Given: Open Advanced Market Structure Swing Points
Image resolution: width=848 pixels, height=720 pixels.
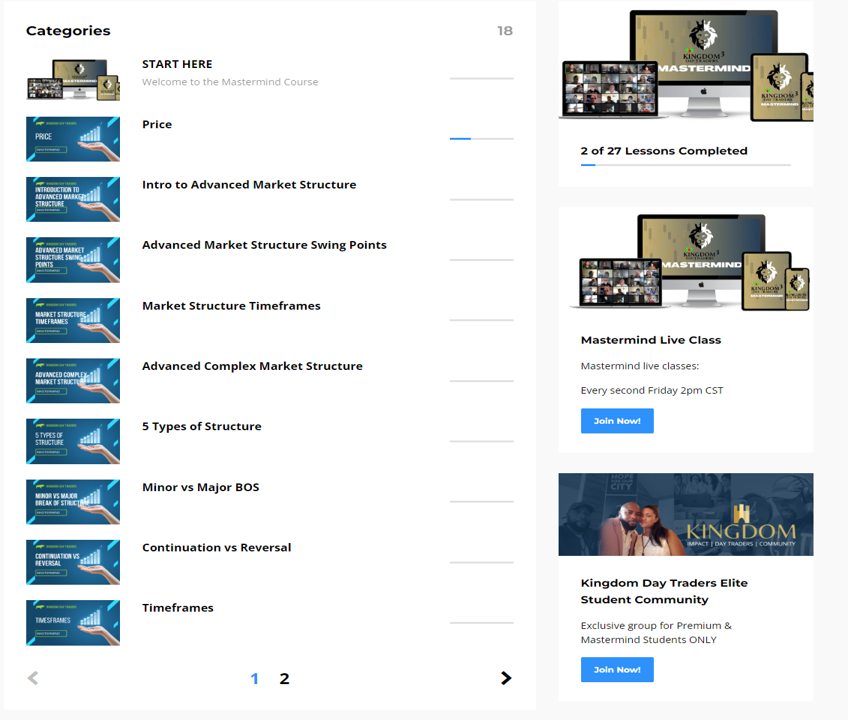Looking at the screenshot, I should 264,245.
